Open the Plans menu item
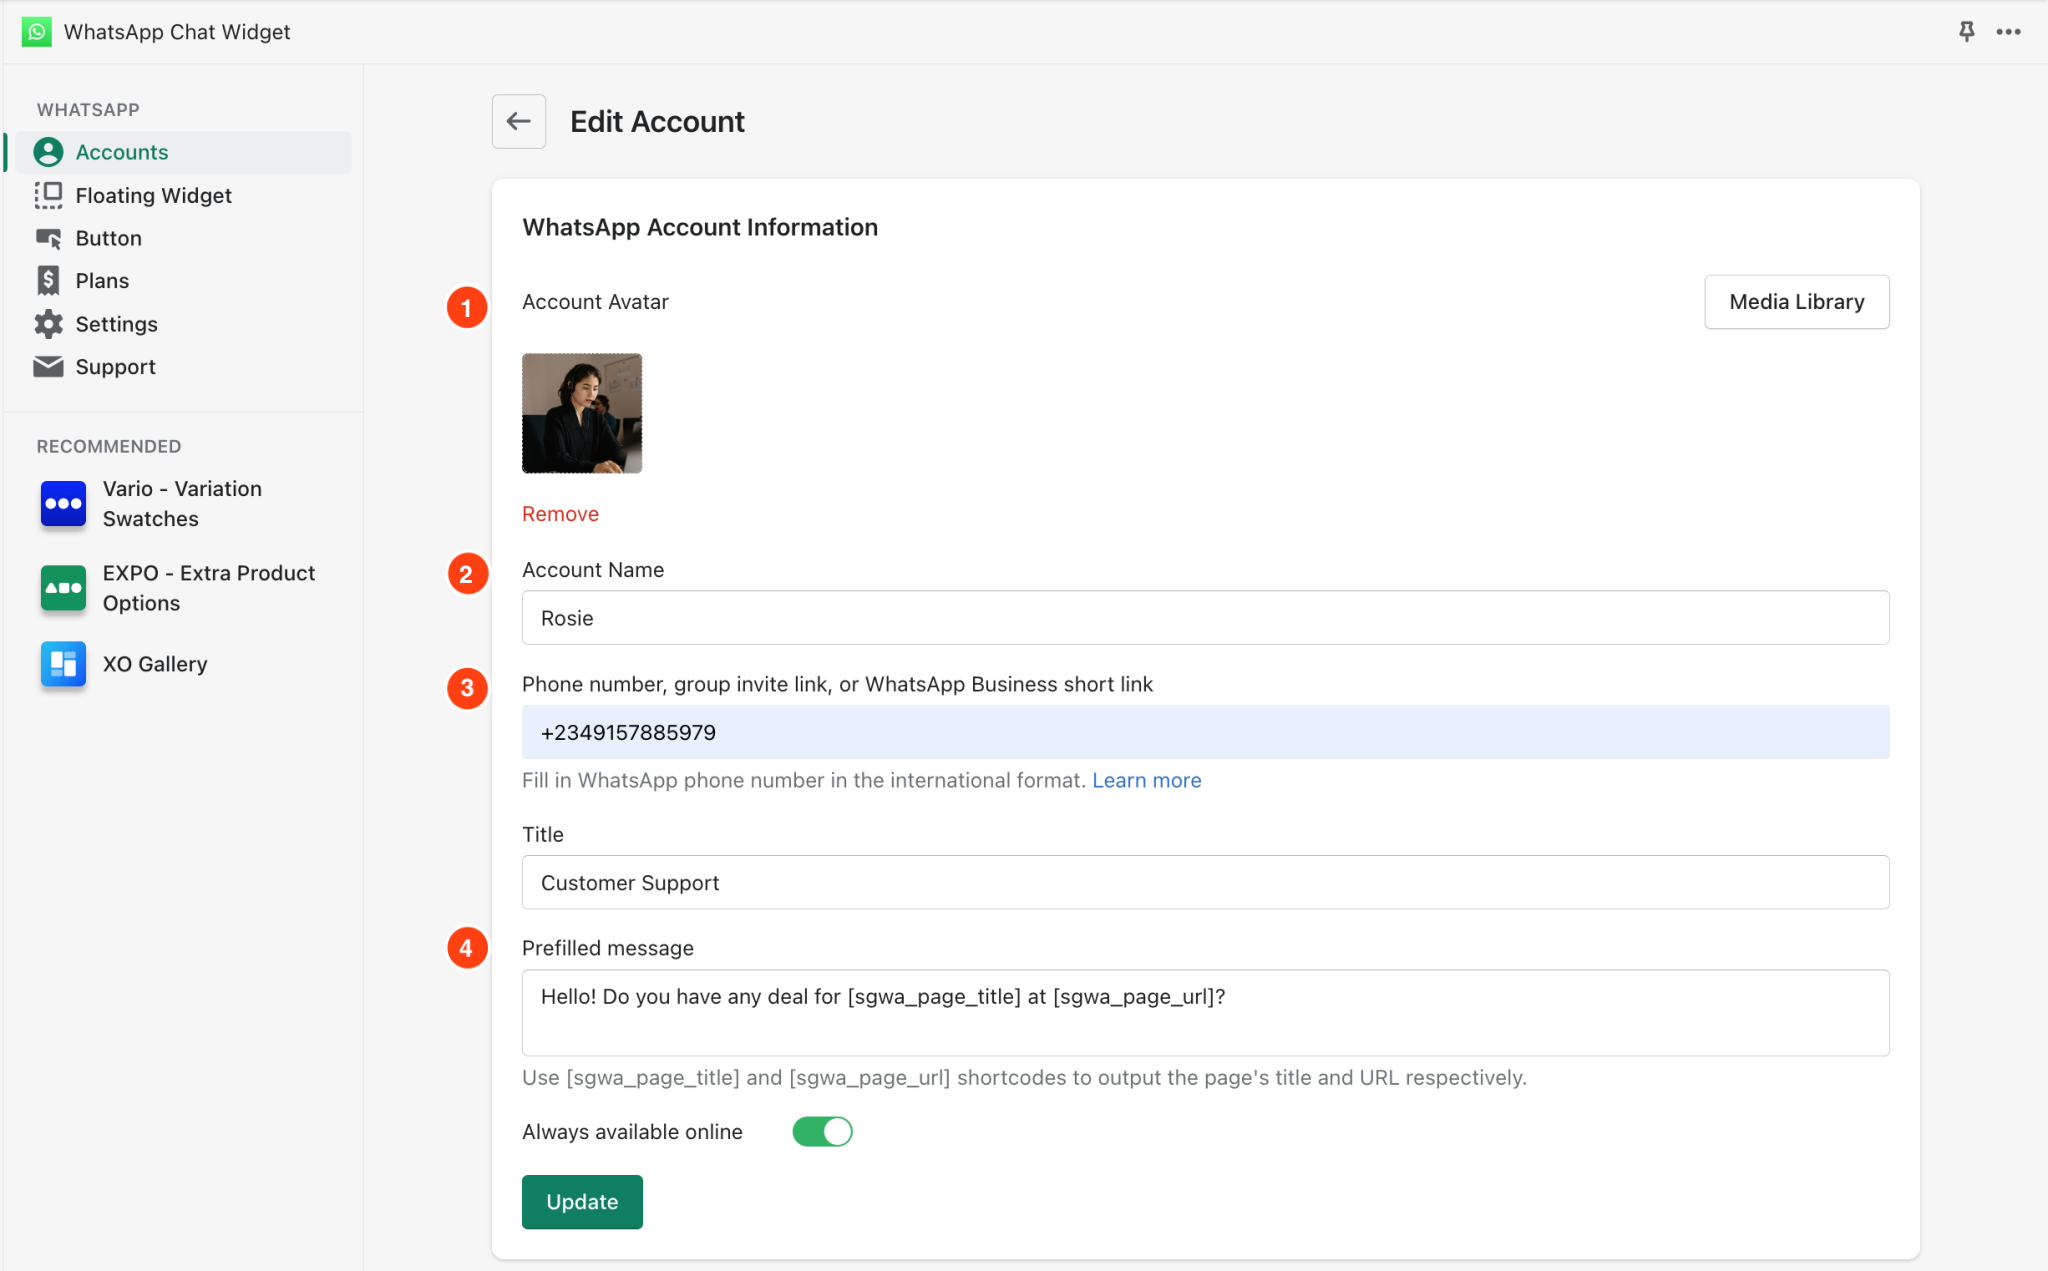The width and height of the screenshot is (2048, 1271). [x=182, y=281]
